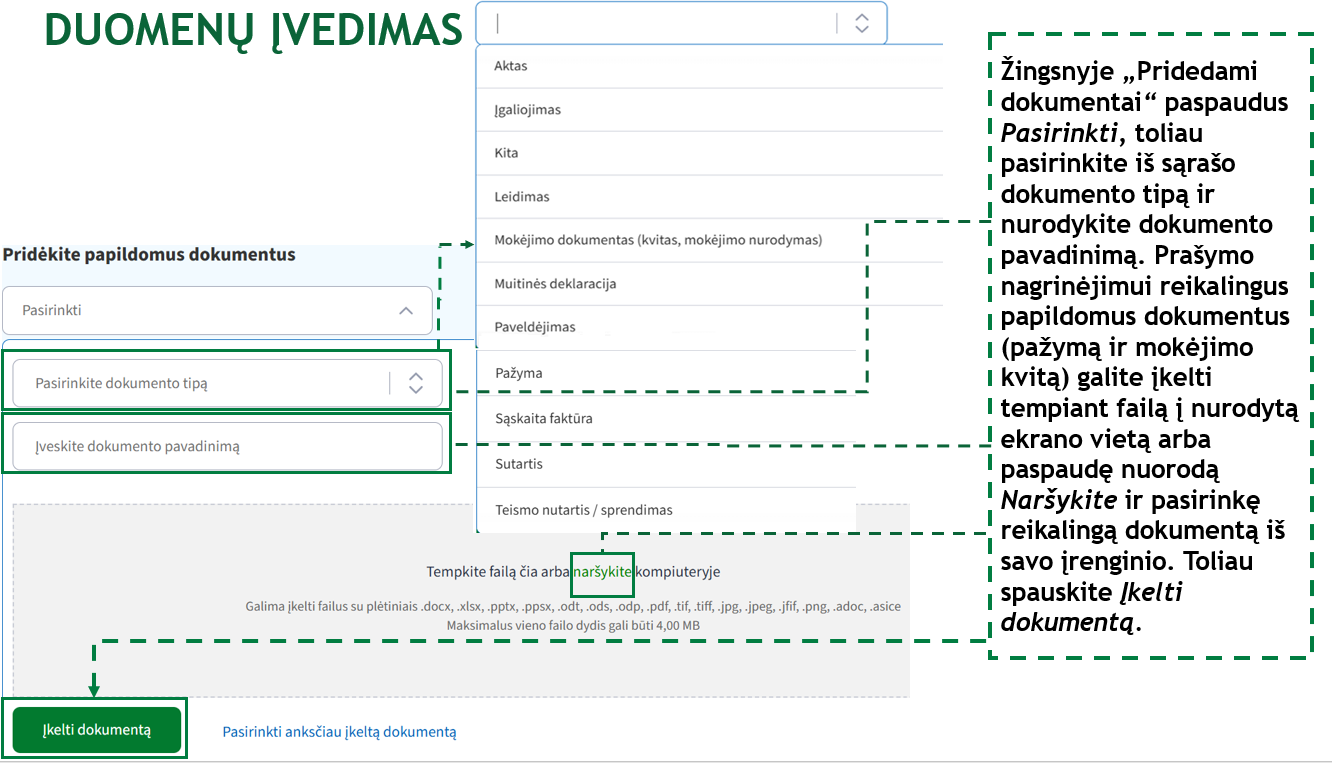Click the 'naršykite' browse link
This screenshot has width=1332, height=763.
coord(602,572)
